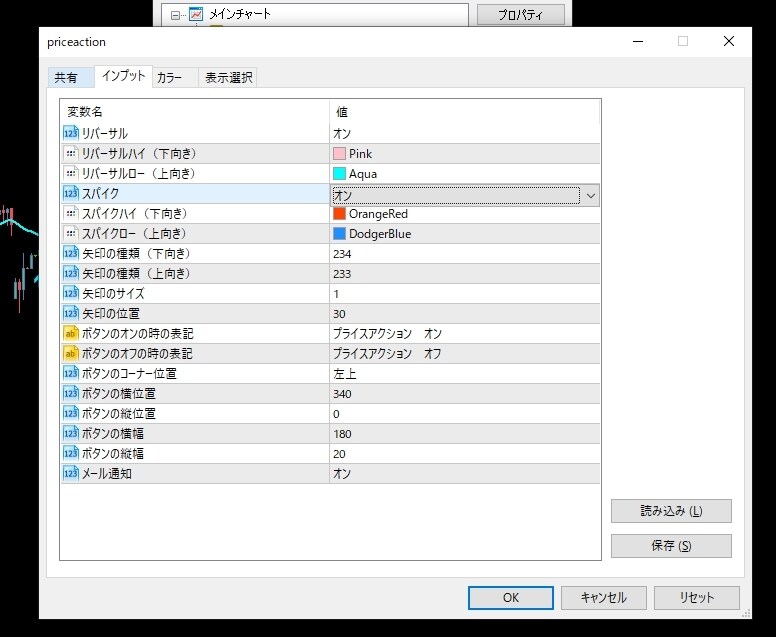Screen dimensions: 776x637
Task: Select the ボタンの横位置 value 340
Action: pos(342,394)
